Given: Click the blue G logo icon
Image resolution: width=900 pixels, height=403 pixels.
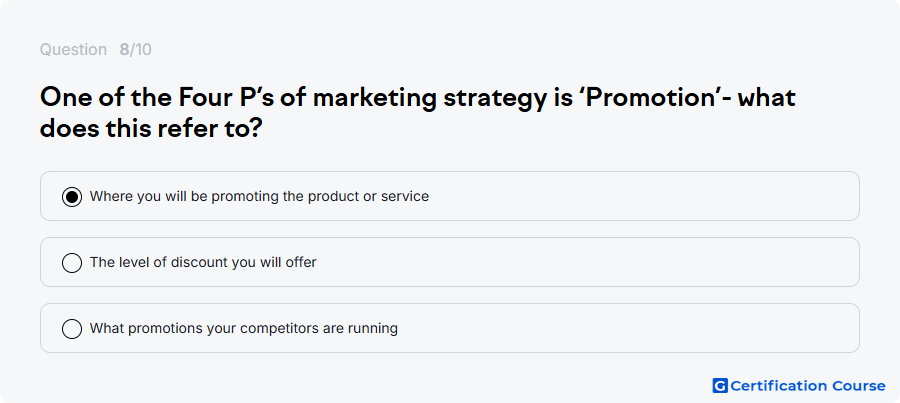Looking at the screenshot, I should (x=720, y=386).
